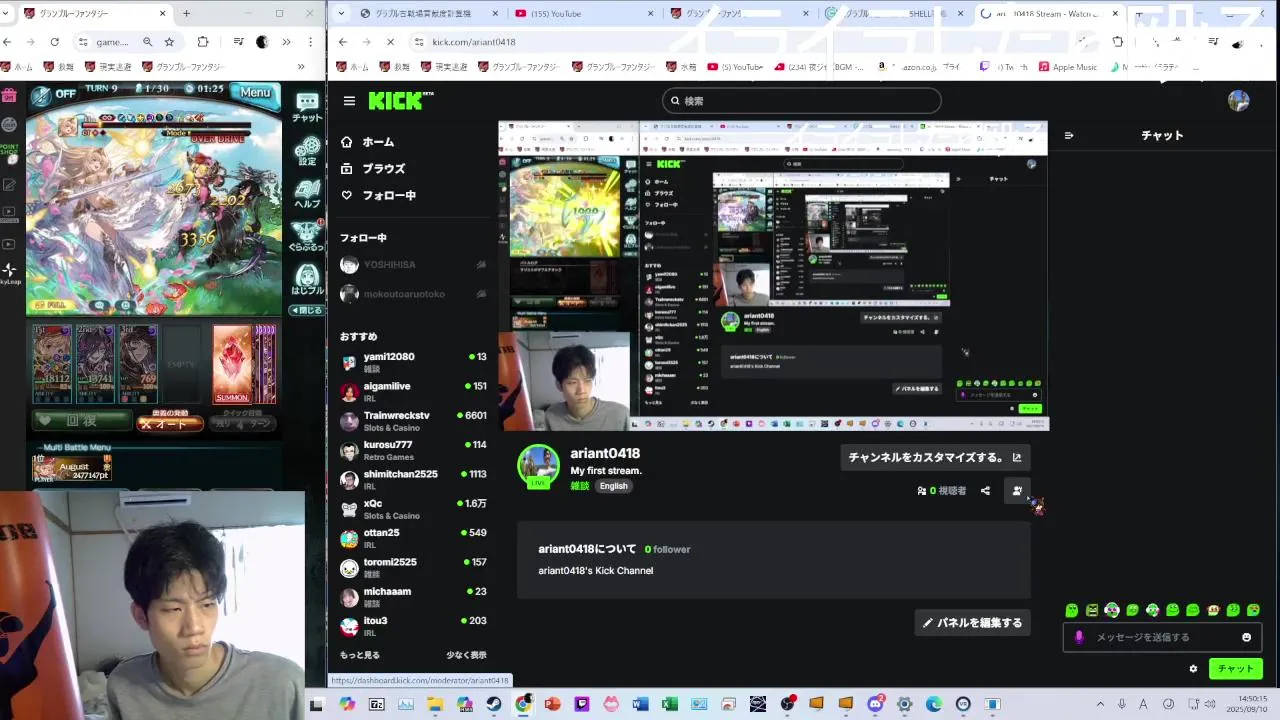The image size is (1280, 720).
Task: Open recommended channel itou3
Action: (x=412, y=626)
